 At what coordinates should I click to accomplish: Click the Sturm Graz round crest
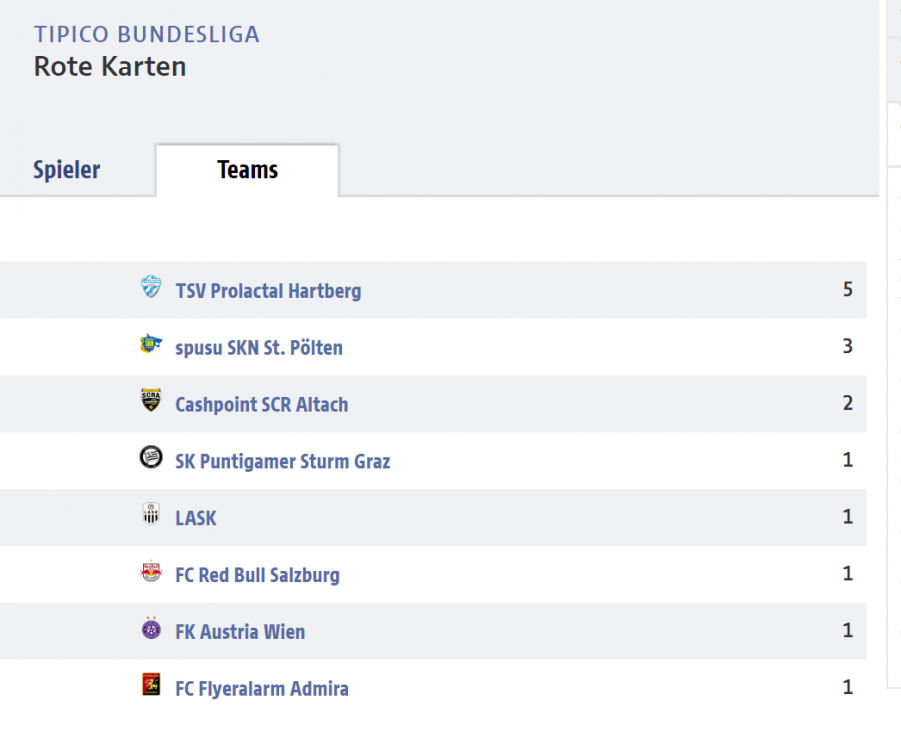tap(151, 457)
